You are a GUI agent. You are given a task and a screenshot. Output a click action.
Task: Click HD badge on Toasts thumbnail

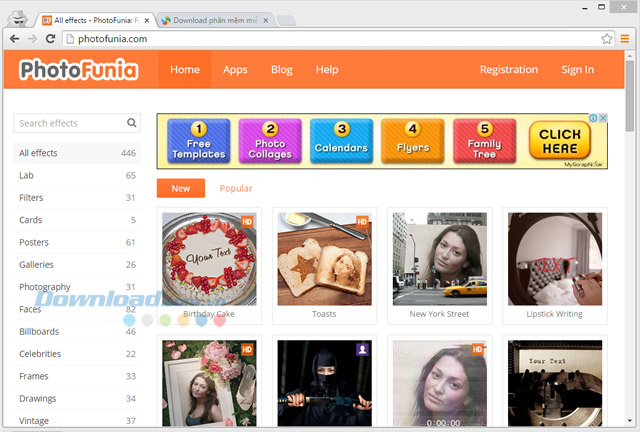(x=362, y=222)
